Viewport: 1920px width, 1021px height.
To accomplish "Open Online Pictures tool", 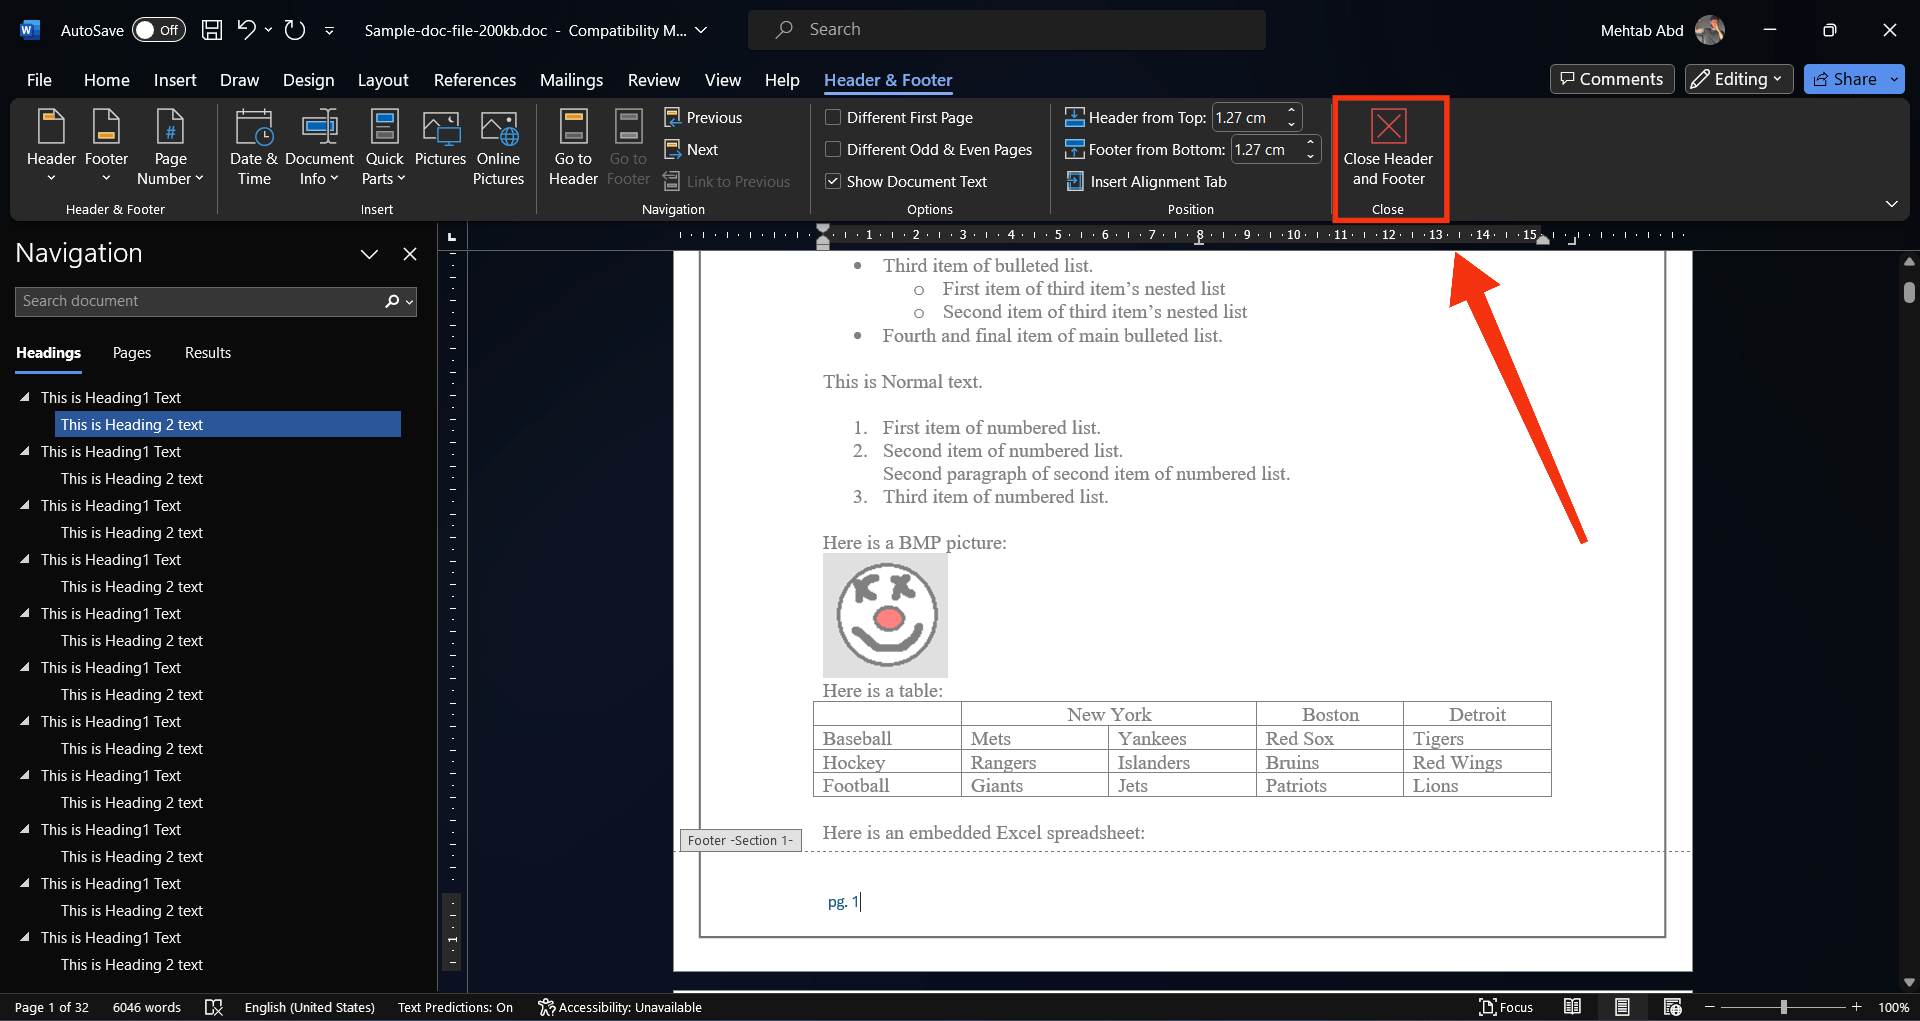I will tap(498, 148).
